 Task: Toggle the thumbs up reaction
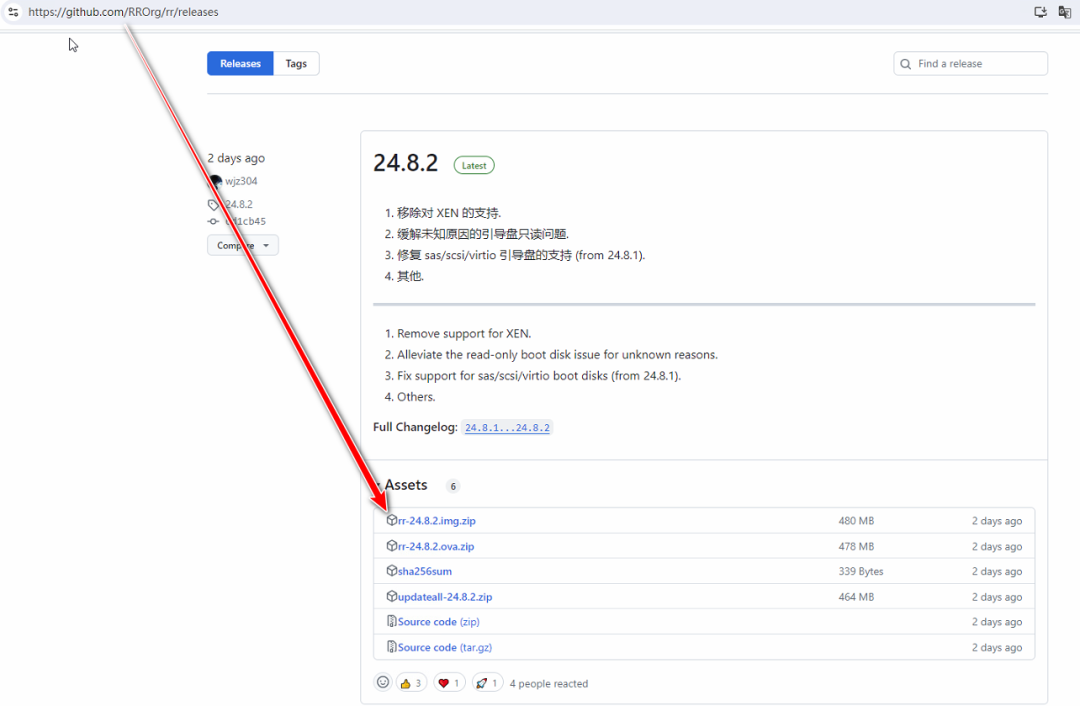coord(411,683)
